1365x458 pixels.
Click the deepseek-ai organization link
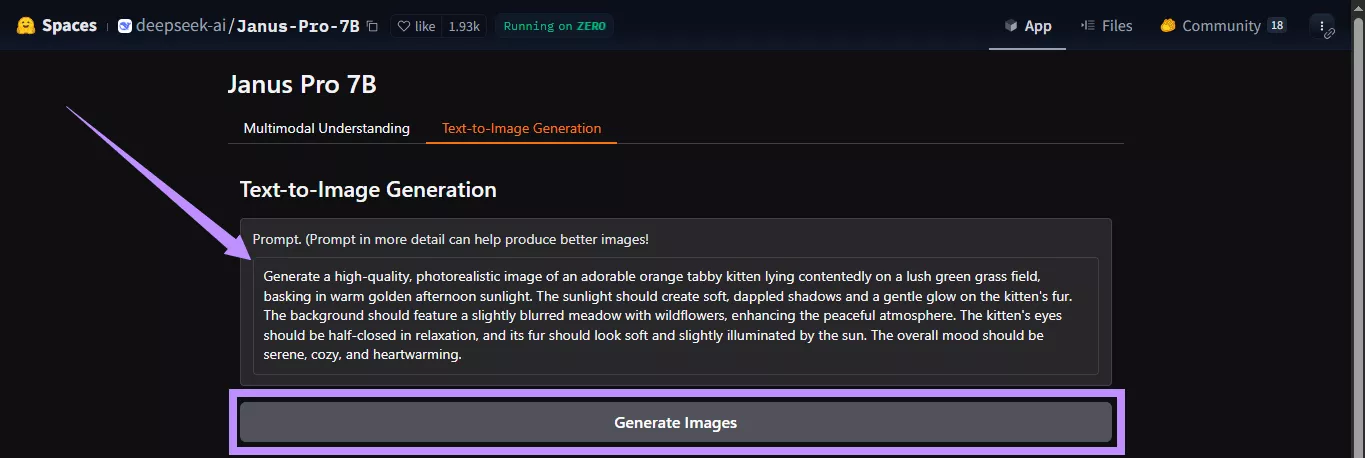click(180, 26)
